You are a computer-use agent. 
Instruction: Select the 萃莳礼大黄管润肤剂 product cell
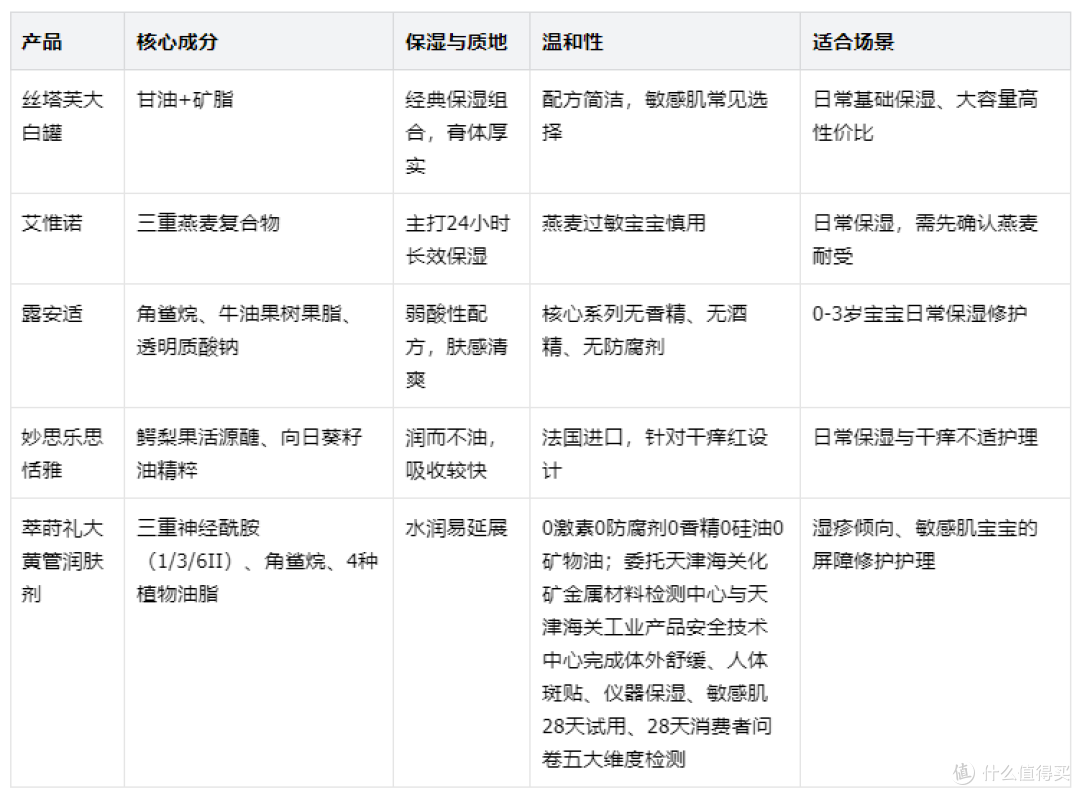click(x=67, y=642)
